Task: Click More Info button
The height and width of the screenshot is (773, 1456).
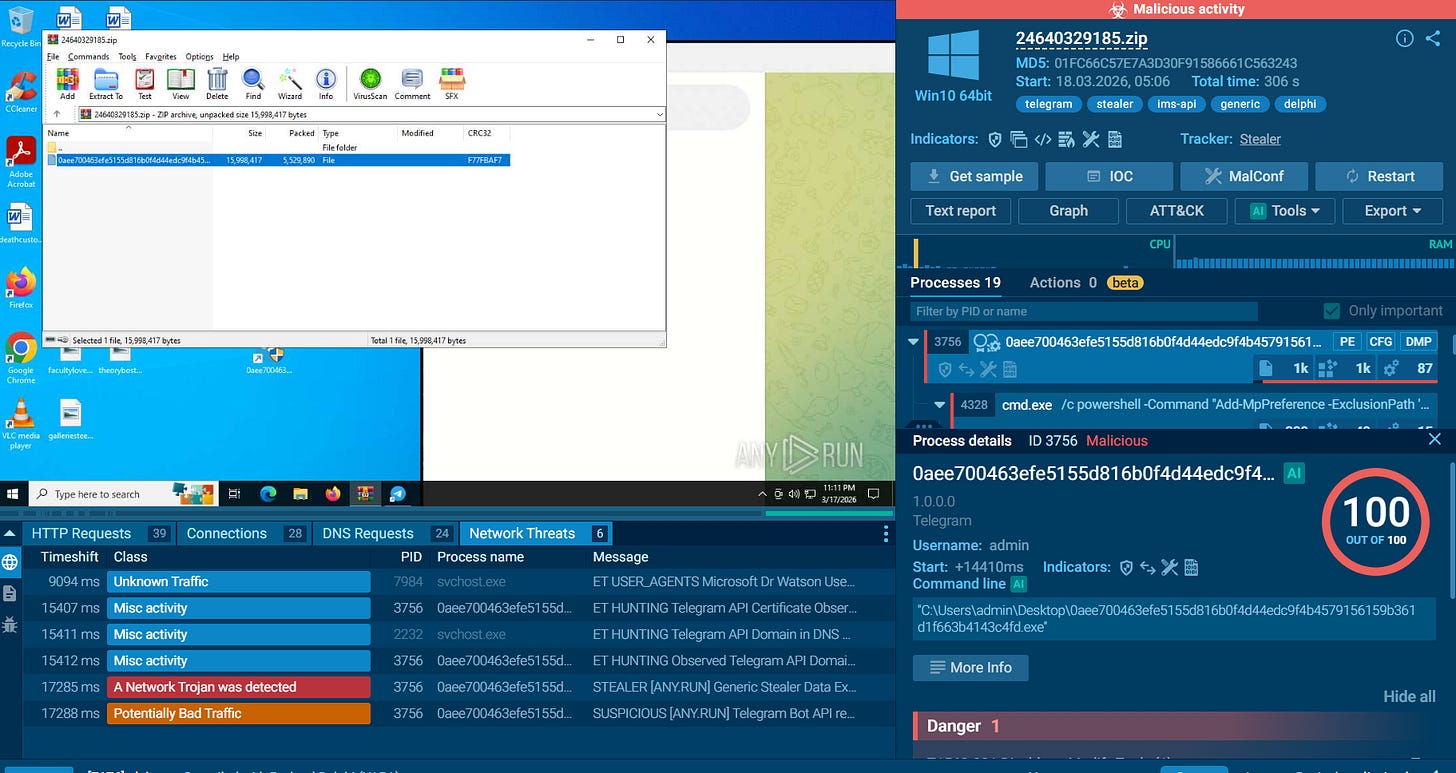Action: pos(970,667)
